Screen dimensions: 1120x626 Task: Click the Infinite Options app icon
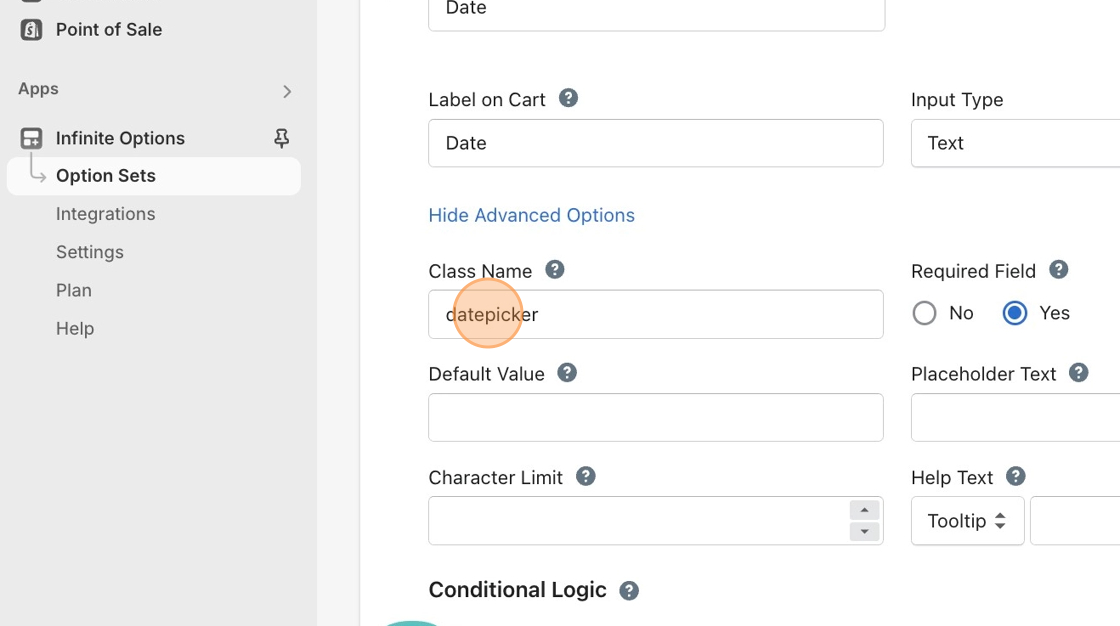31,138
